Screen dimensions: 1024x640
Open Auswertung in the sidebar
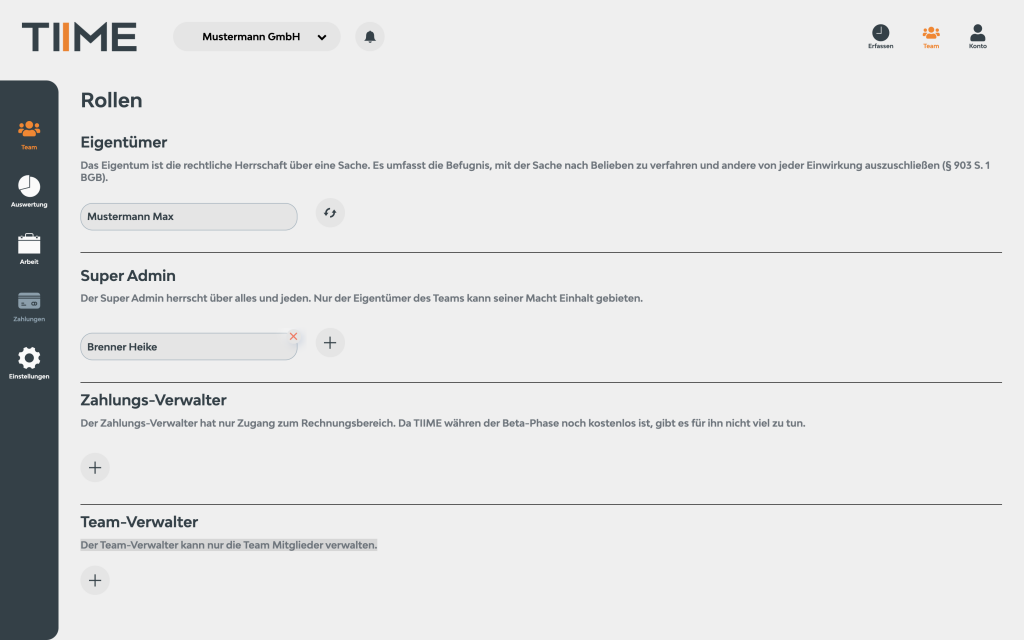click(x=29, y=192)
